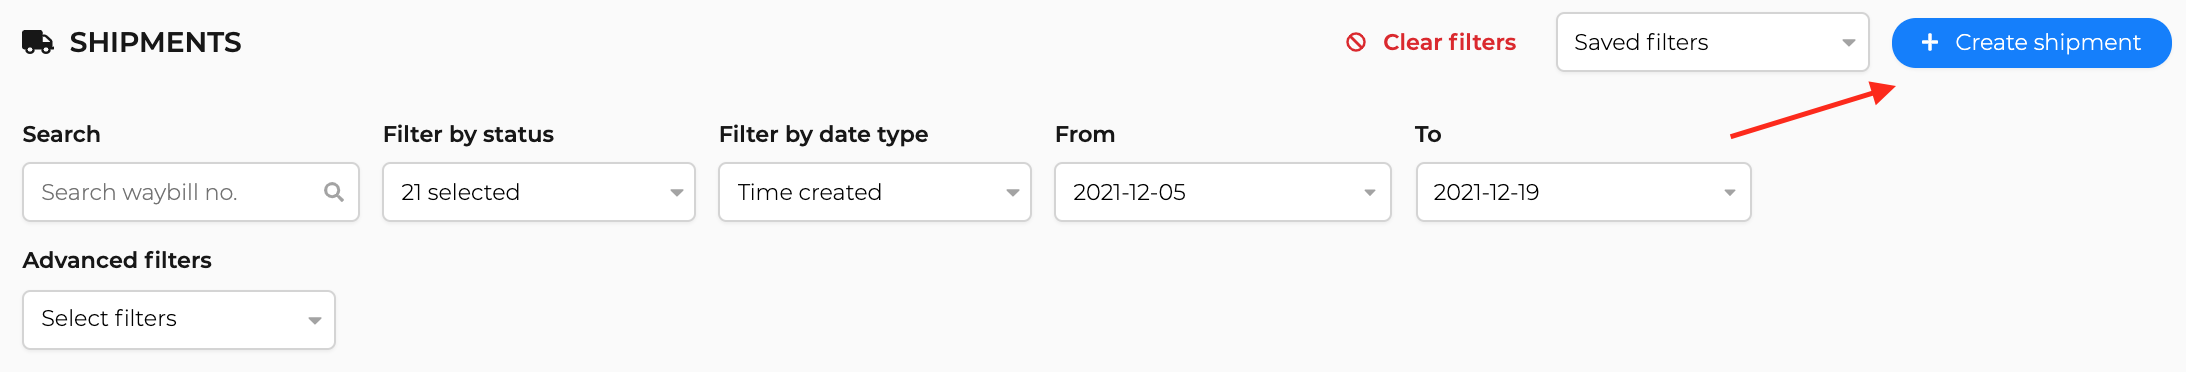Click the To date caret arrow
Viewport: 2186px width, 372px height.
pos(1730,193)
